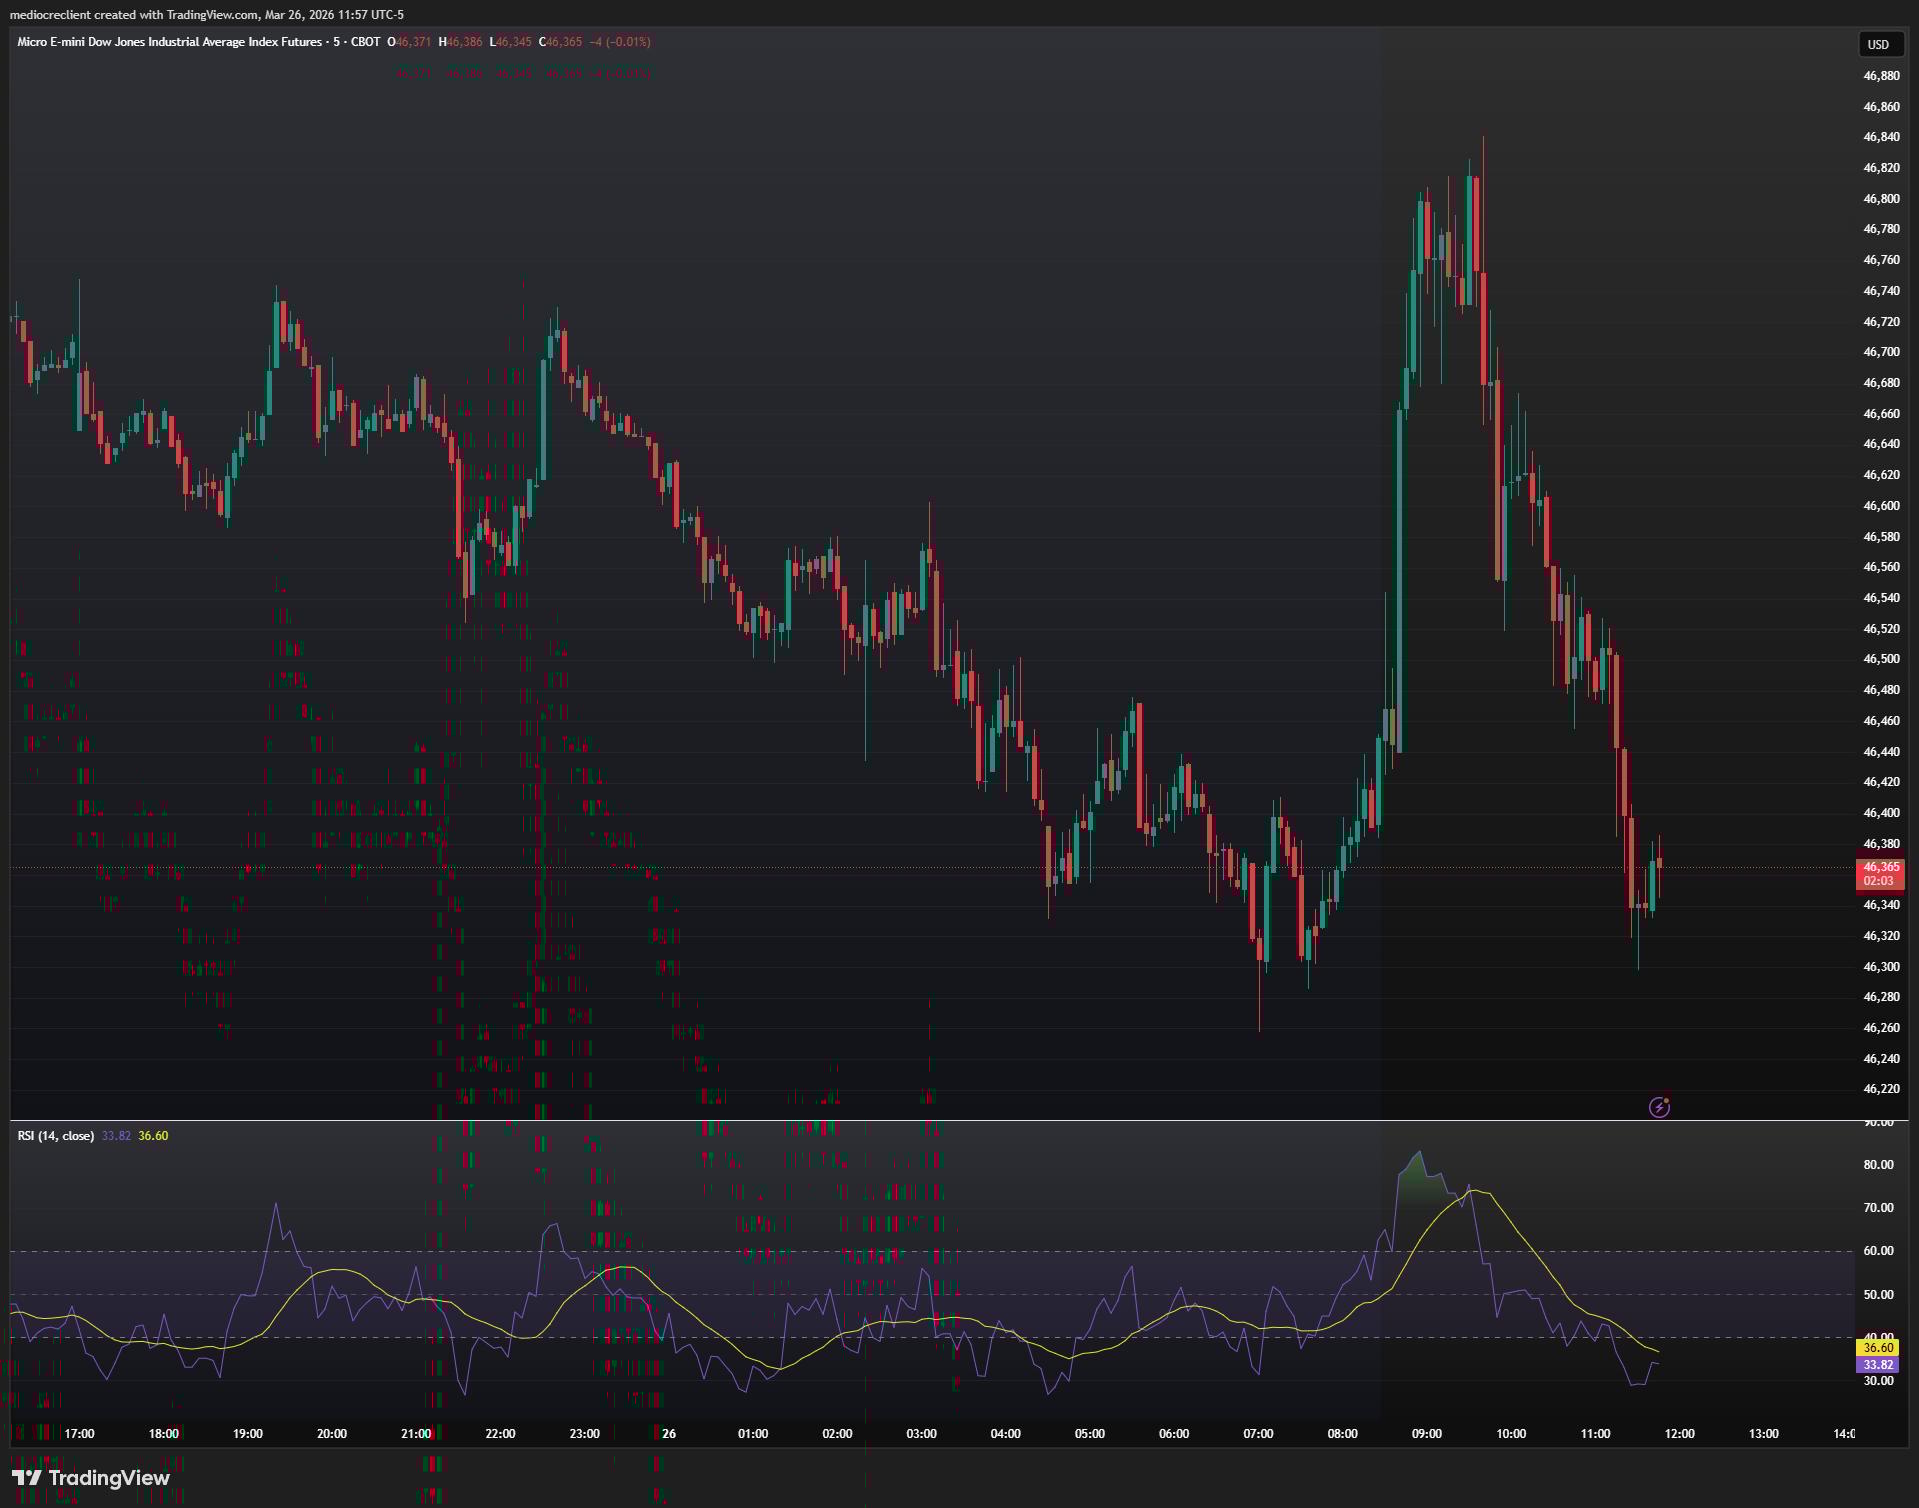This screenshot has height=1508, width=1919.
Task: Click the purple RSI value 33.82 in legend
Action: click(x=116, y=1135)
